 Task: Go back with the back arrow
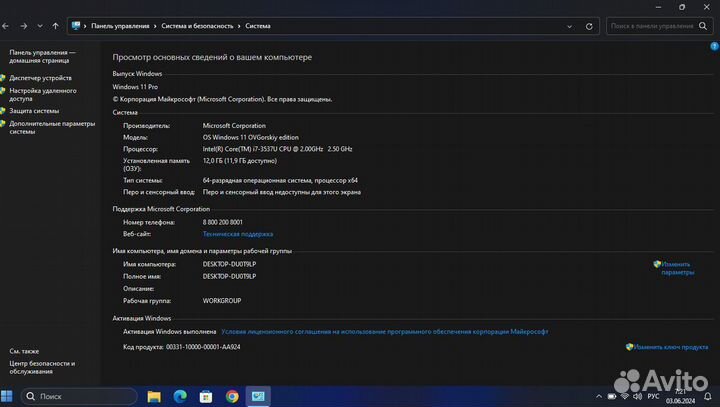tap(5, 26)
